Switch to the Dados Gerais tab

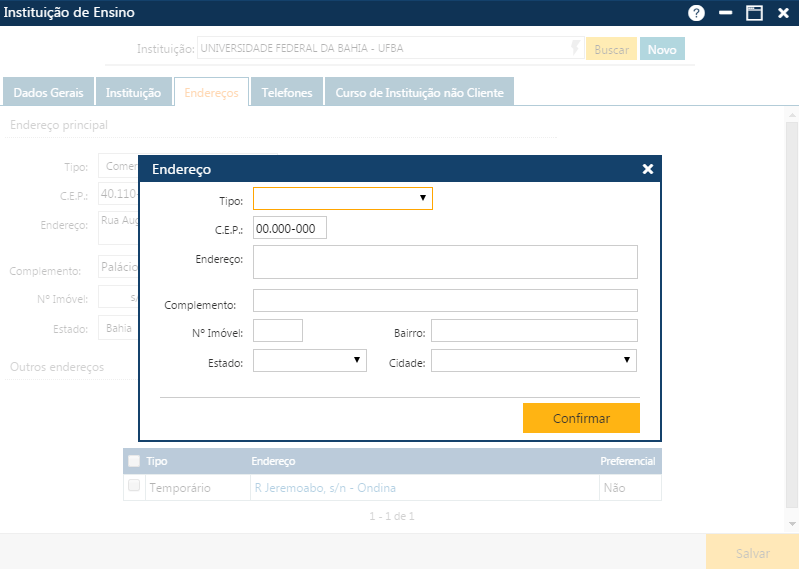point(48,92)
